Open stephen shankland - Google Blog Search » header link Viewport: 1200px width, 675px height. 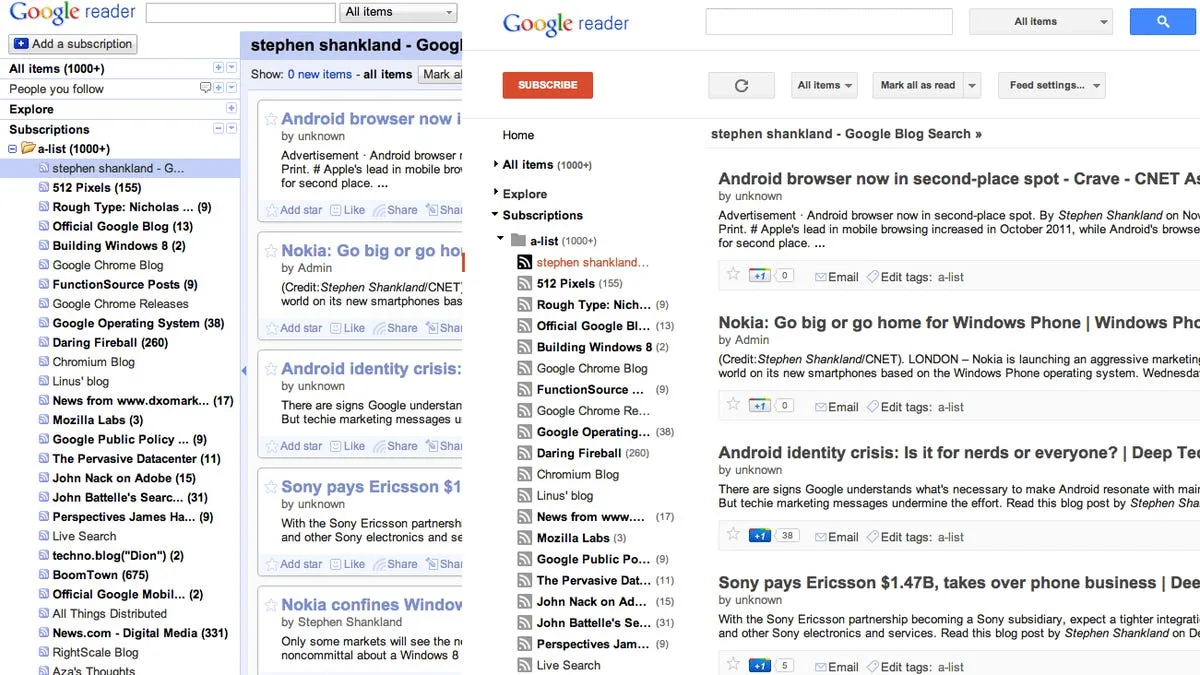[x=846, y=133]
